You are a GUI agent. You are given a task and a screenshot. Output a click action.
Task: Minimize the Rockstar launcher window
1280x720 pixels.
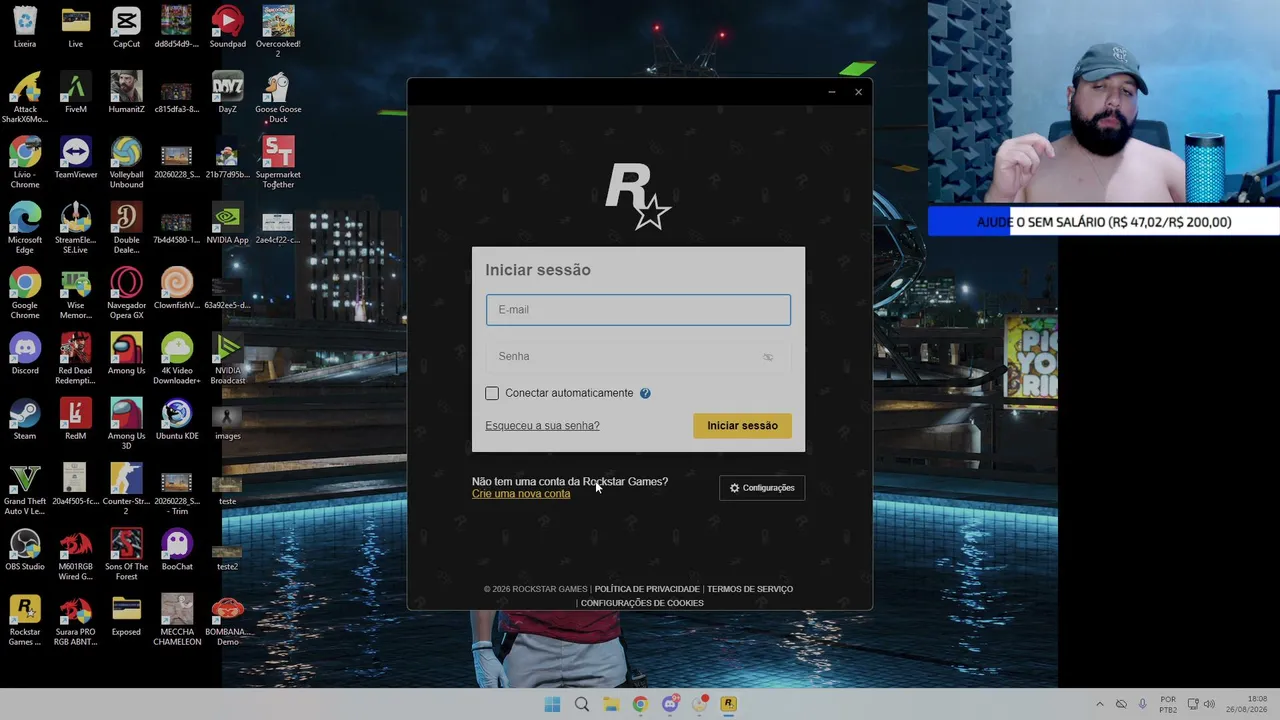point(831,92)
